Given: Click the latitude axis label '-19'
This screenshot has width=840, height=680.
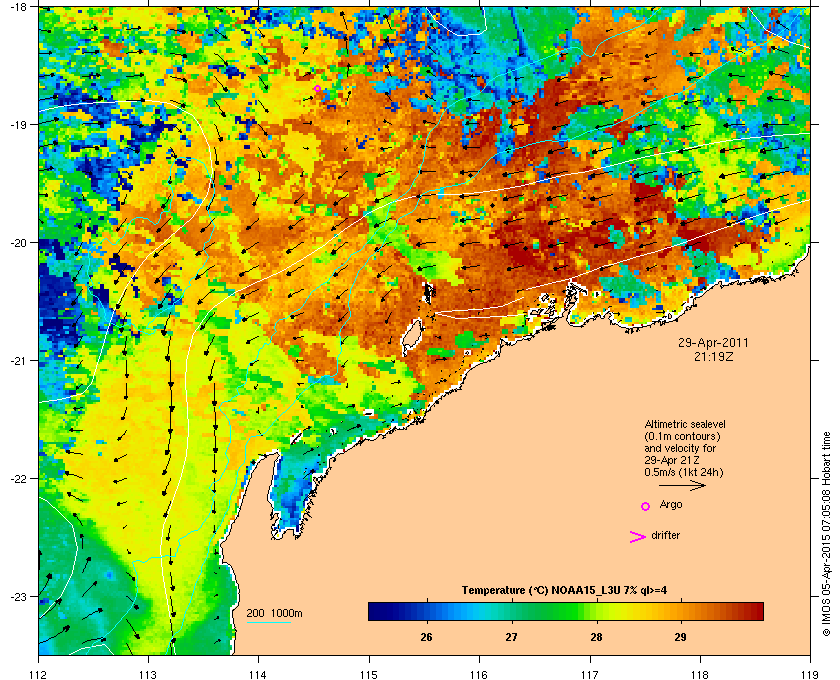Looking at the screenshot, I should [x=19, y=124].
